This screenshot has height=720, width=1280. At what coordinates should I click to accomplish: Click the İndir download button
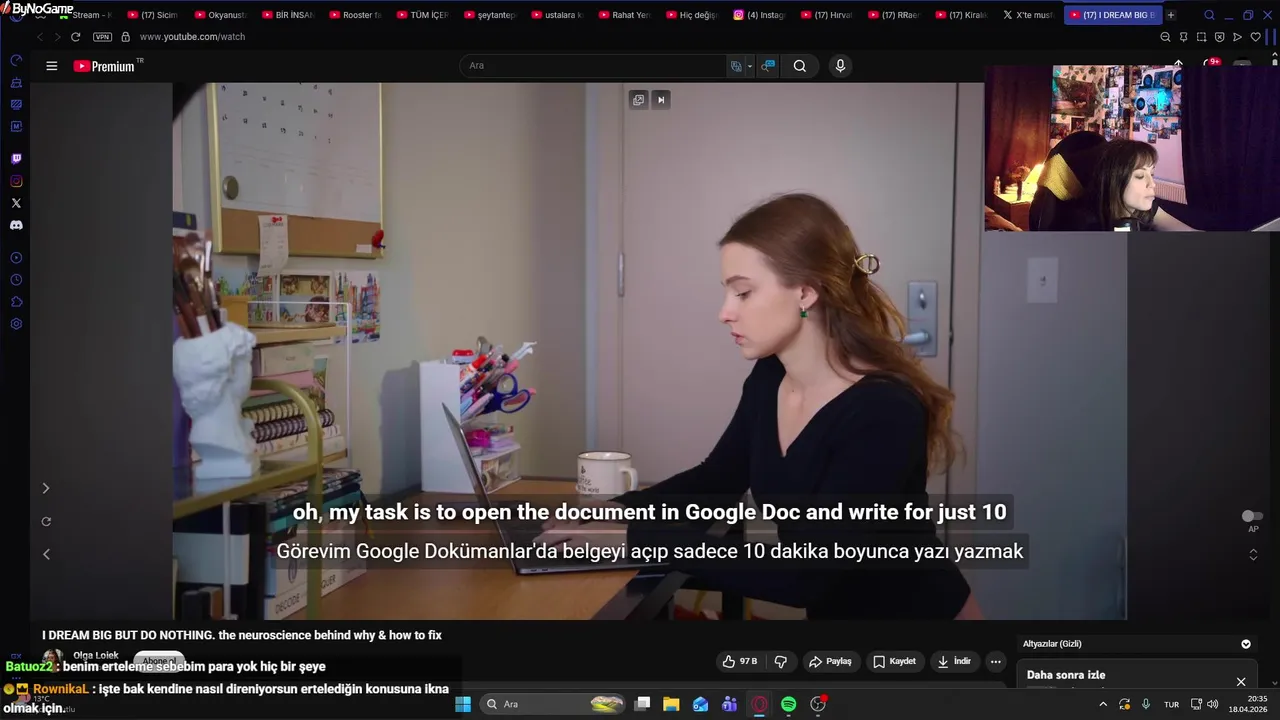(x=954, y=661)
